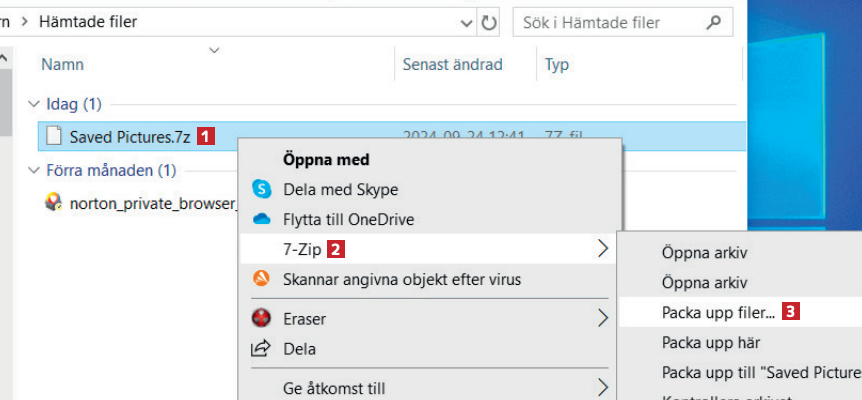Choose Packa upp här
862x400 pixels.
pos(711,342)
